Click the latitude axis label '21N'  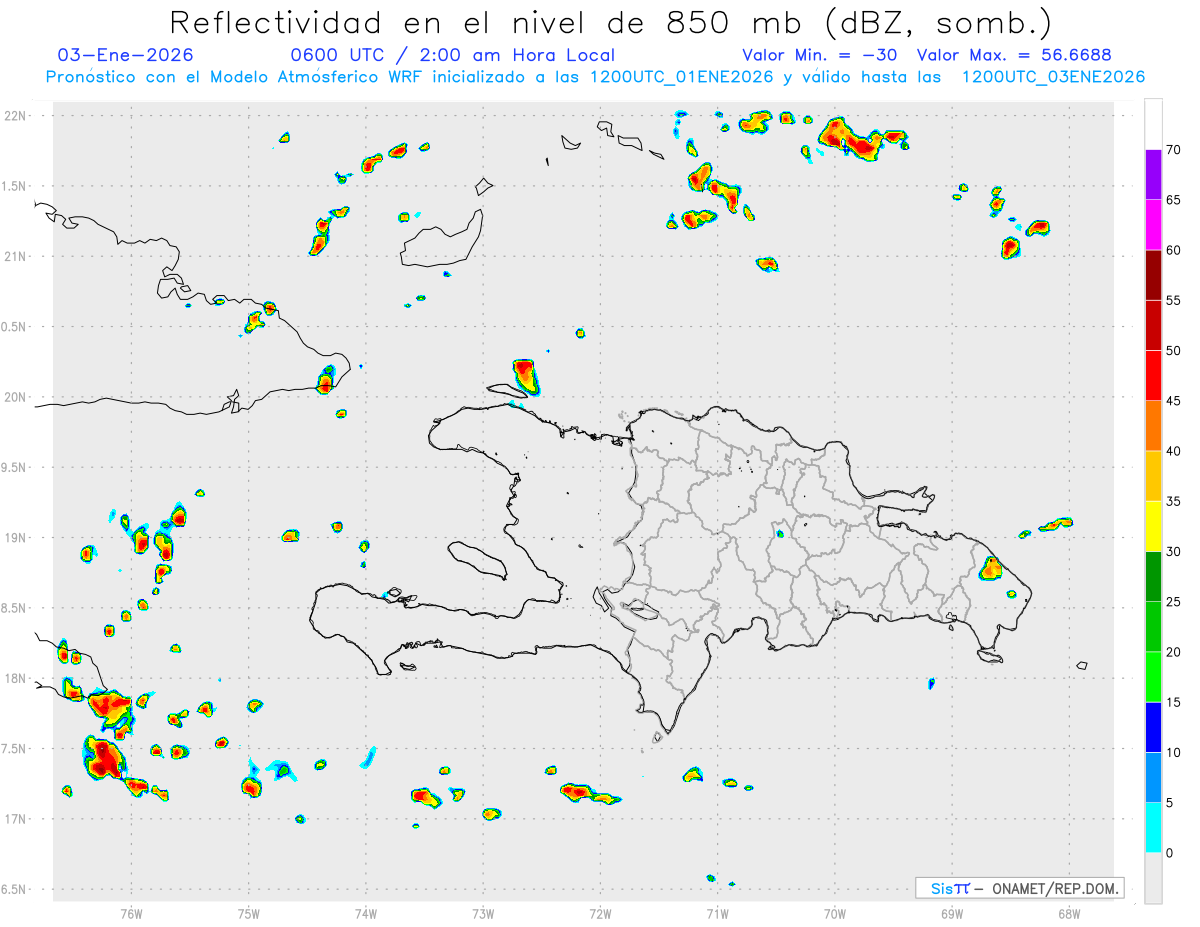coord(16,256)
